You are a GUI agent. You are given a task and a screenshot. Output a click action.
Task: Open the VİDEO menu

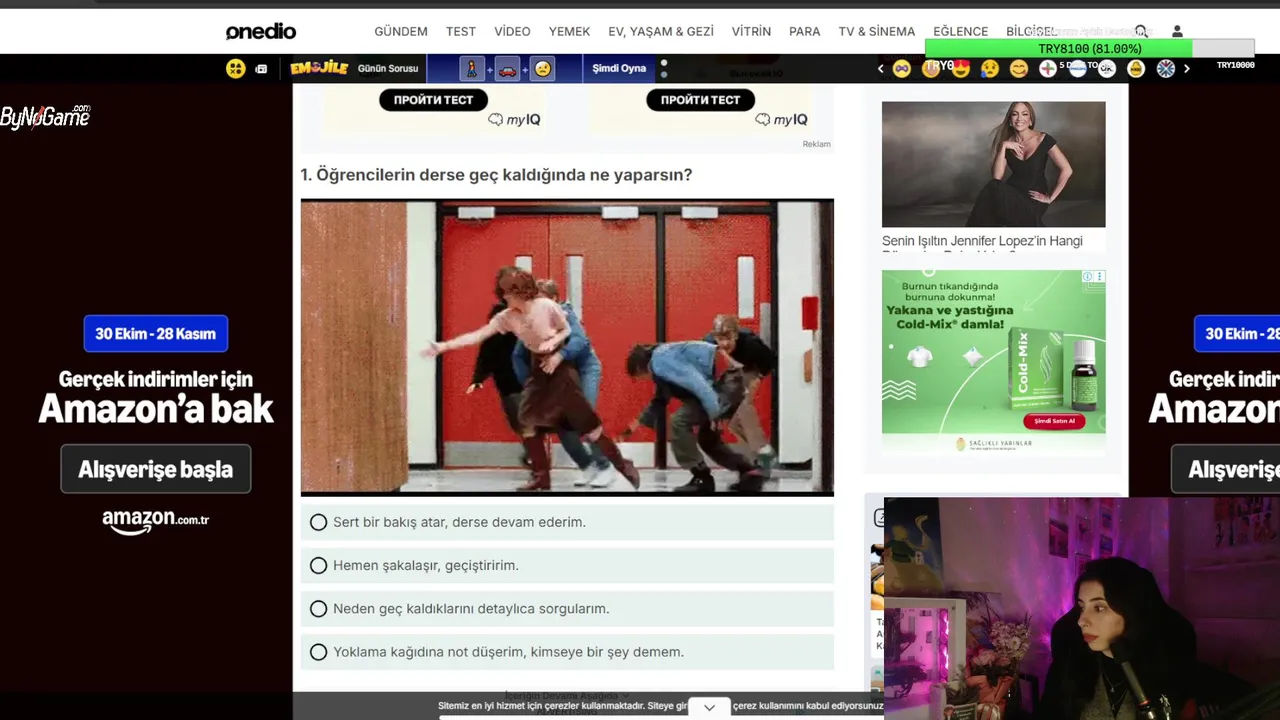tap(512, 32)
